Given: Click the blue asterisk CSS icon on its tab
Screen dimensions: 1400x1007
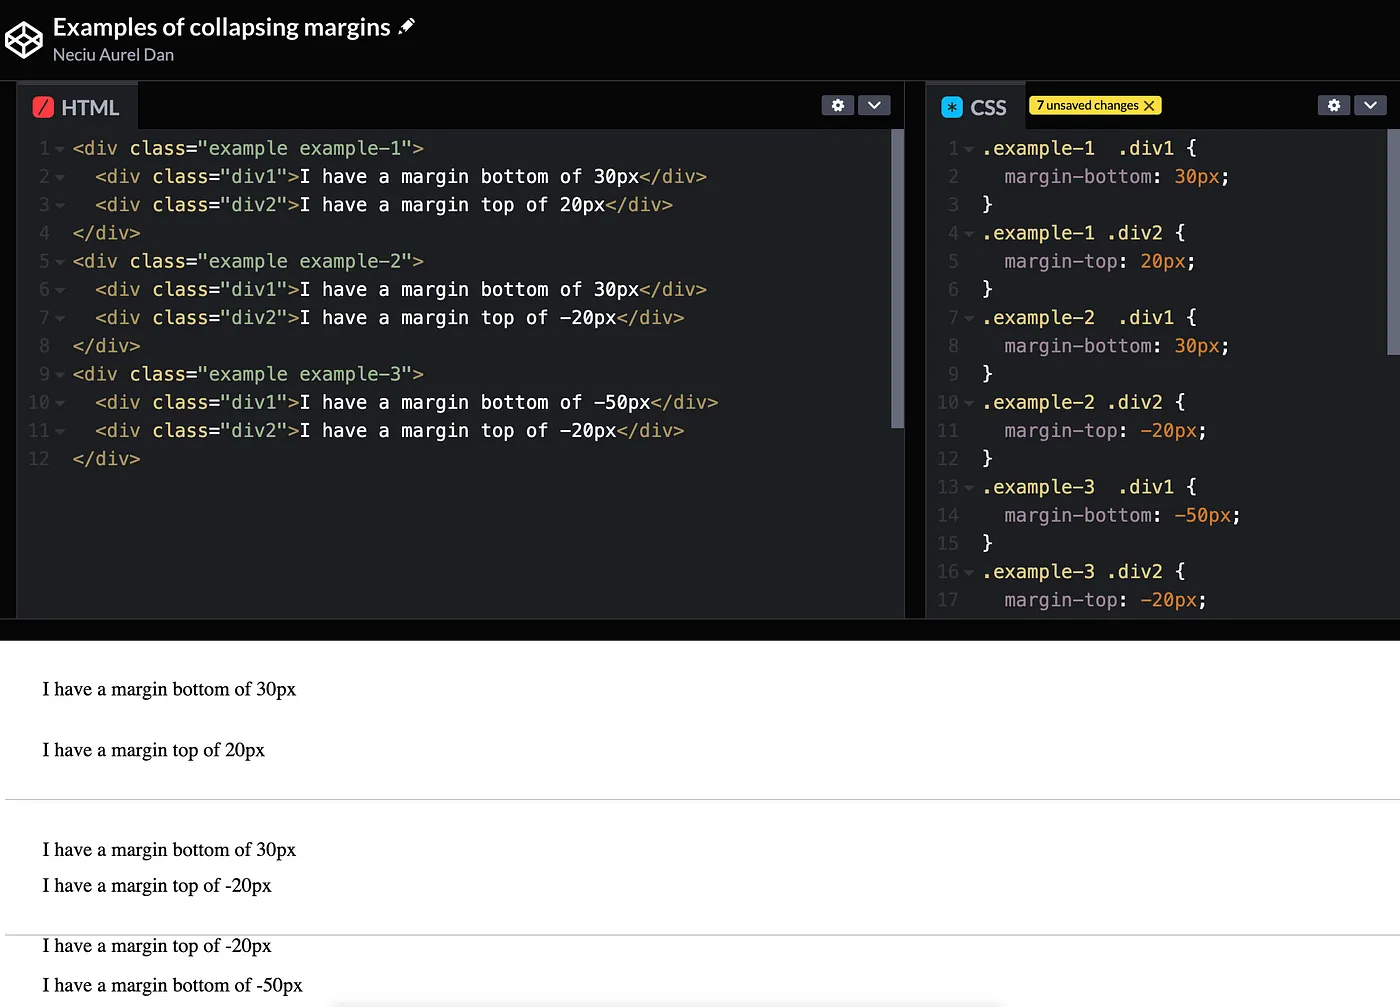Looking at the screenshot, I should click(951, 105).
